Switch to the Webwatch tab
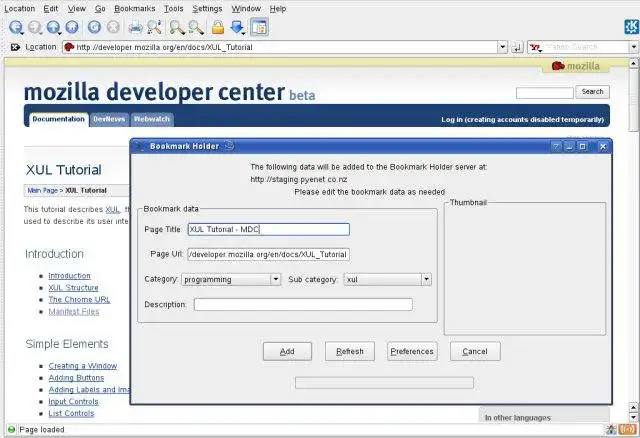640x438 pixels. click(x=152, y=119)
